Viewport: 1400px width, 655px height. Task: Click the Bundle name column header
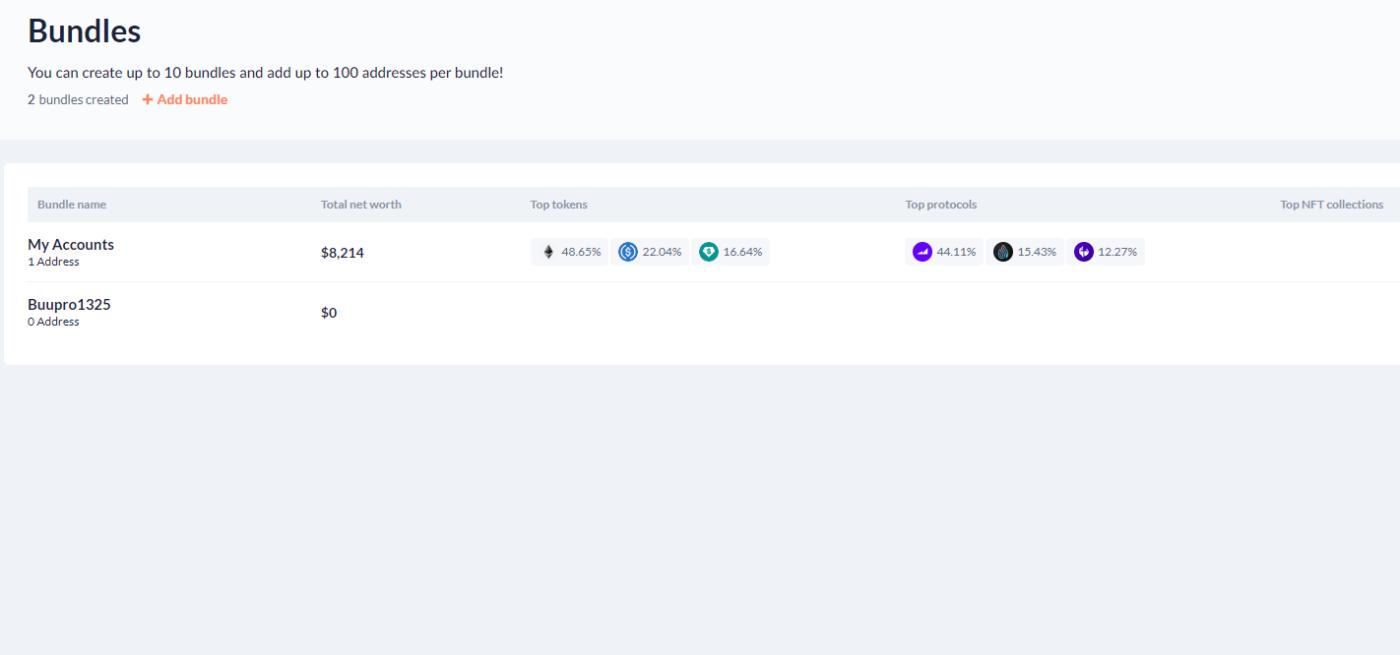coord(72,205)
